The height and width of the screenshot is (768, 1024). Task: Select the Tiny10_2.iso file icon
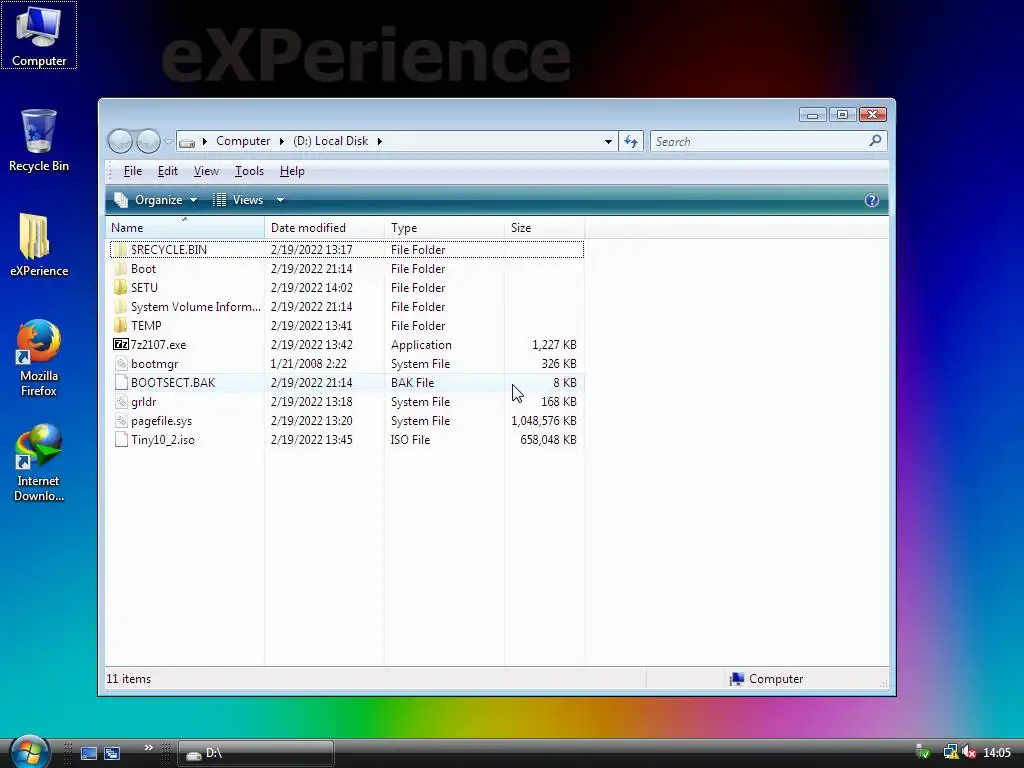click(x=121, y=440)
